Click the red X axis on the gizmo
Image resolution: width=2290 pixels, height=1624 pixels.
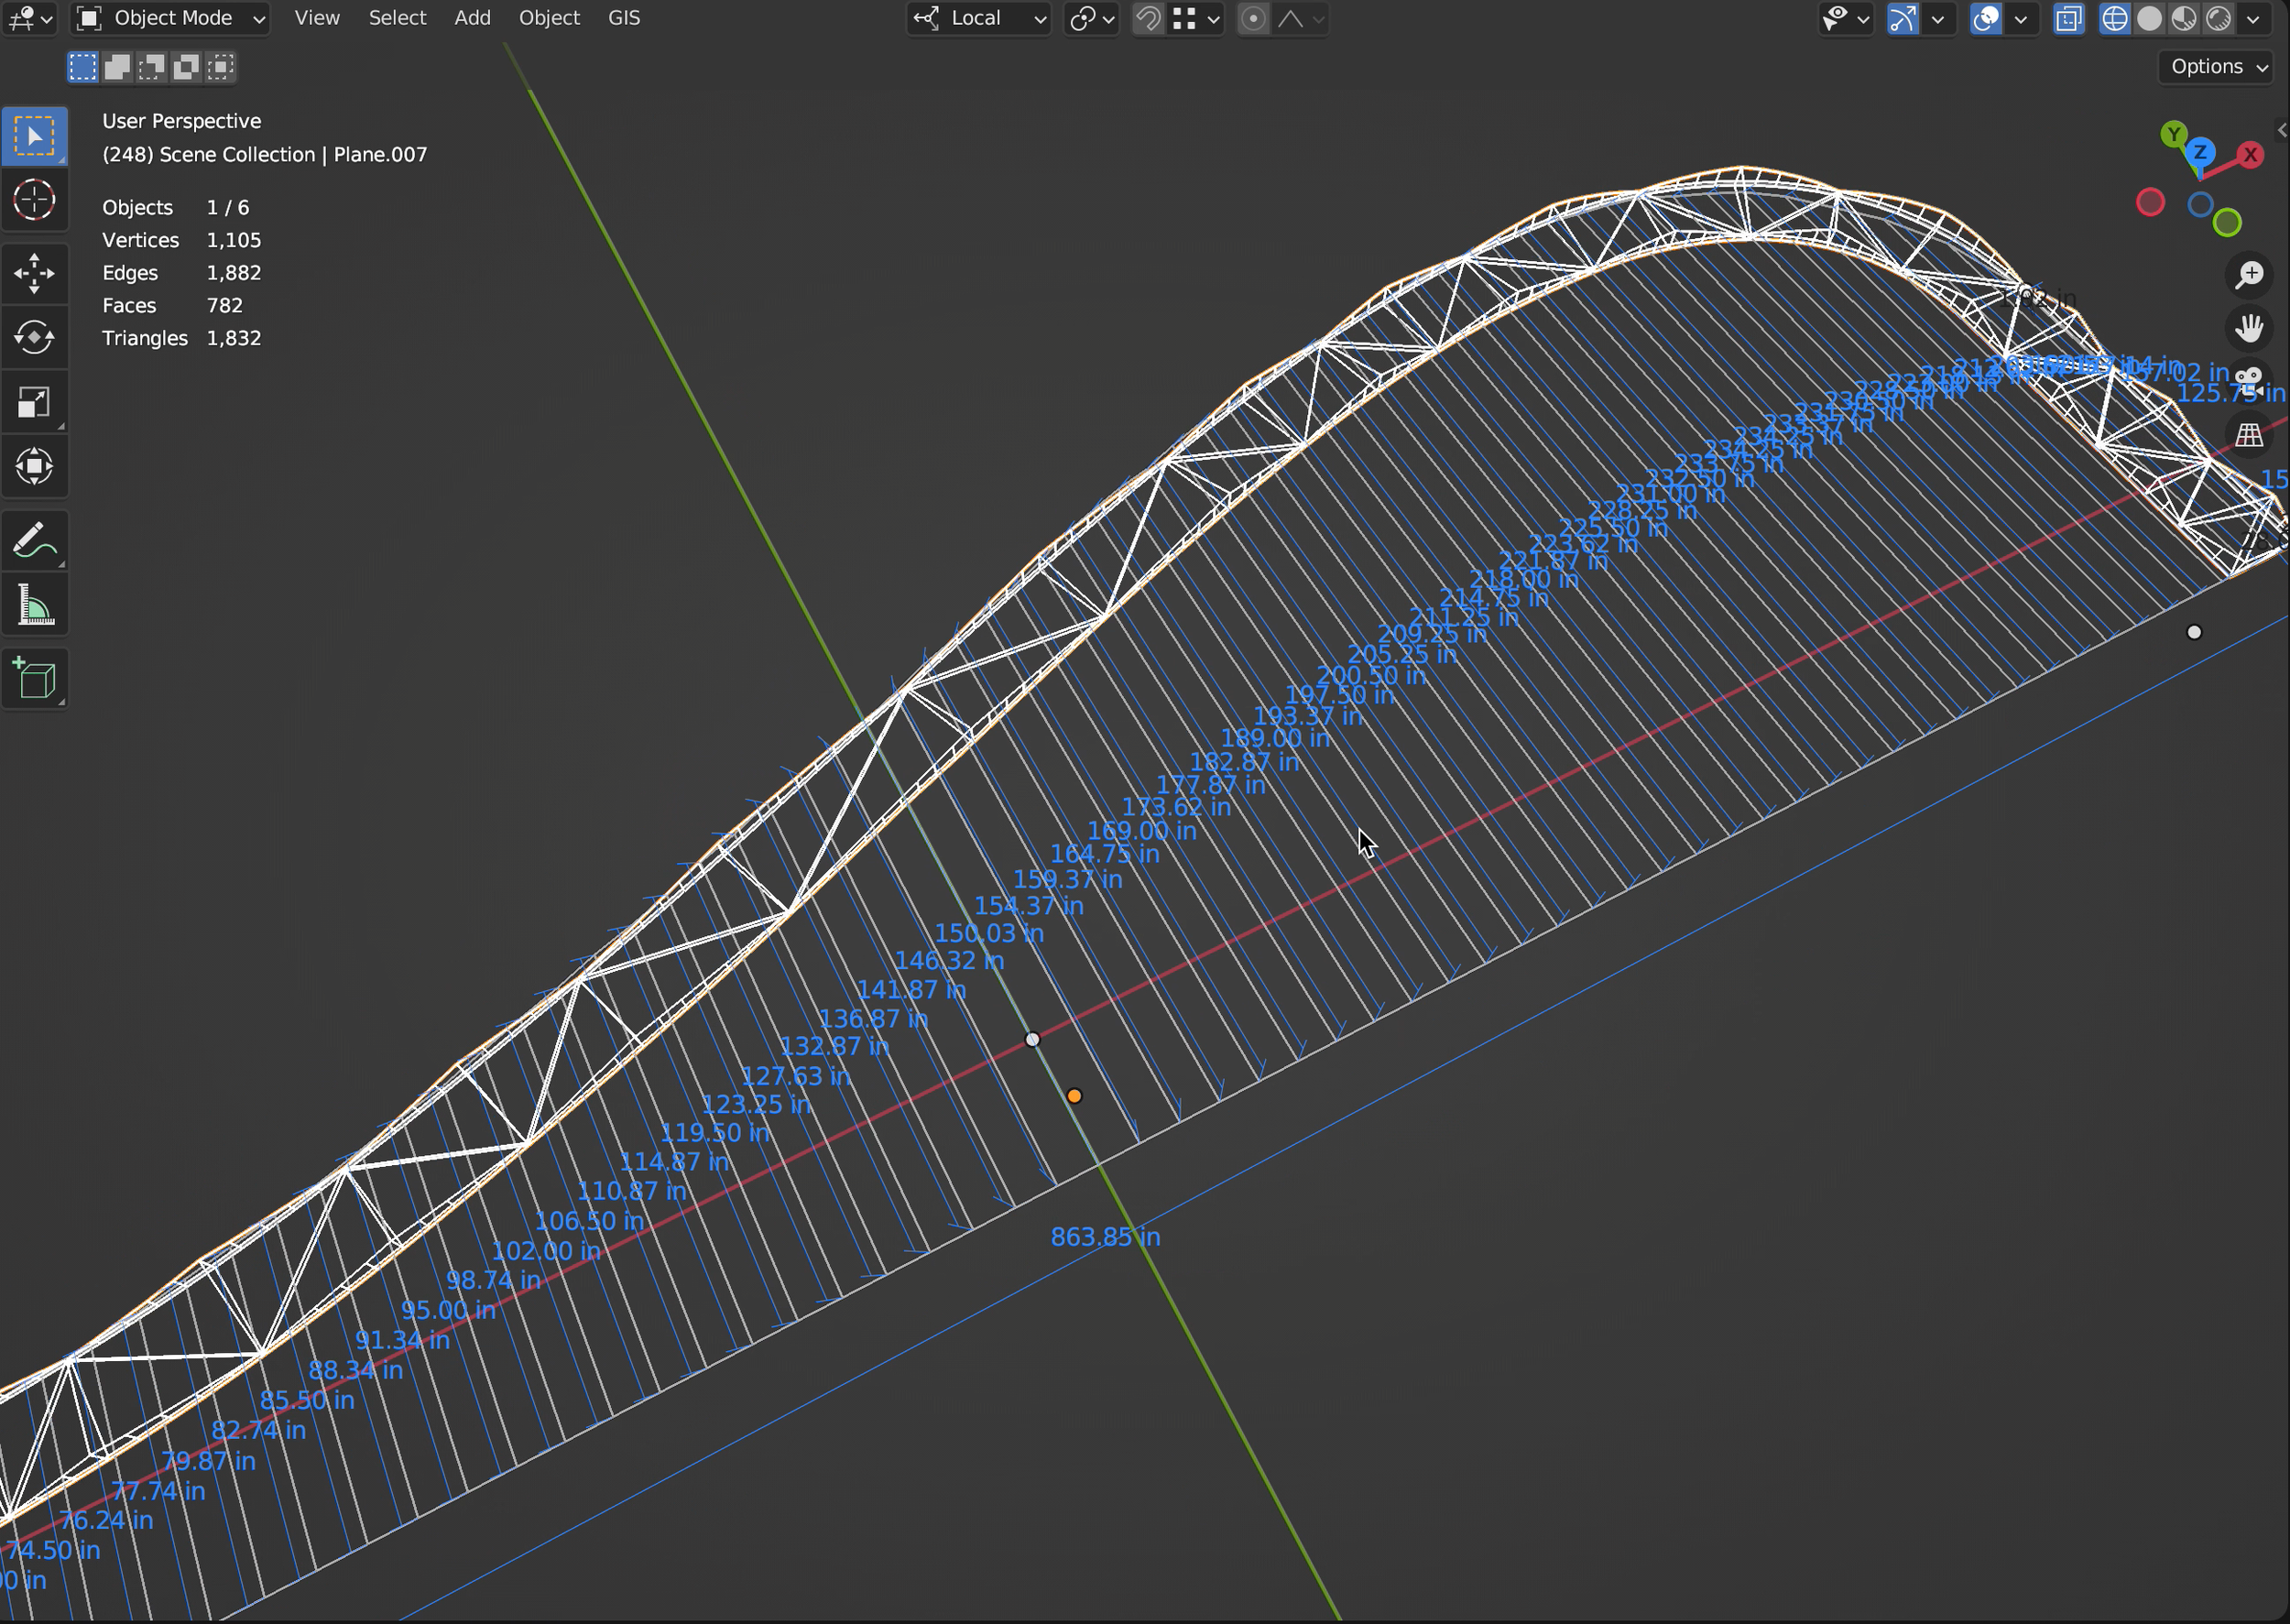point(2250,155)
